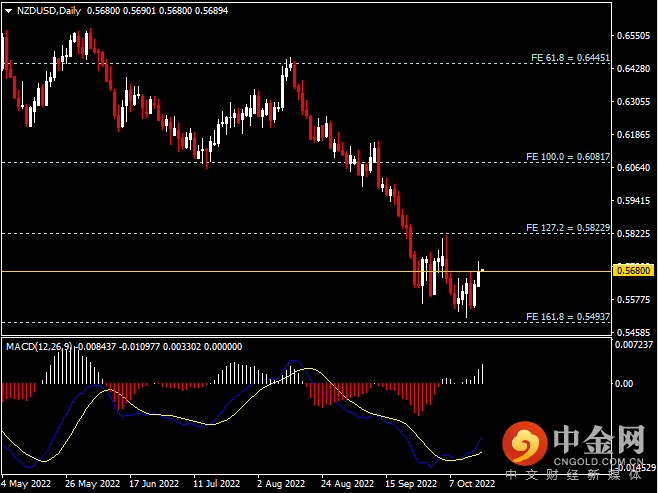Click the 2 Aug 2022 date label
The height and width of the screenshot is (493, 659).
281,484
